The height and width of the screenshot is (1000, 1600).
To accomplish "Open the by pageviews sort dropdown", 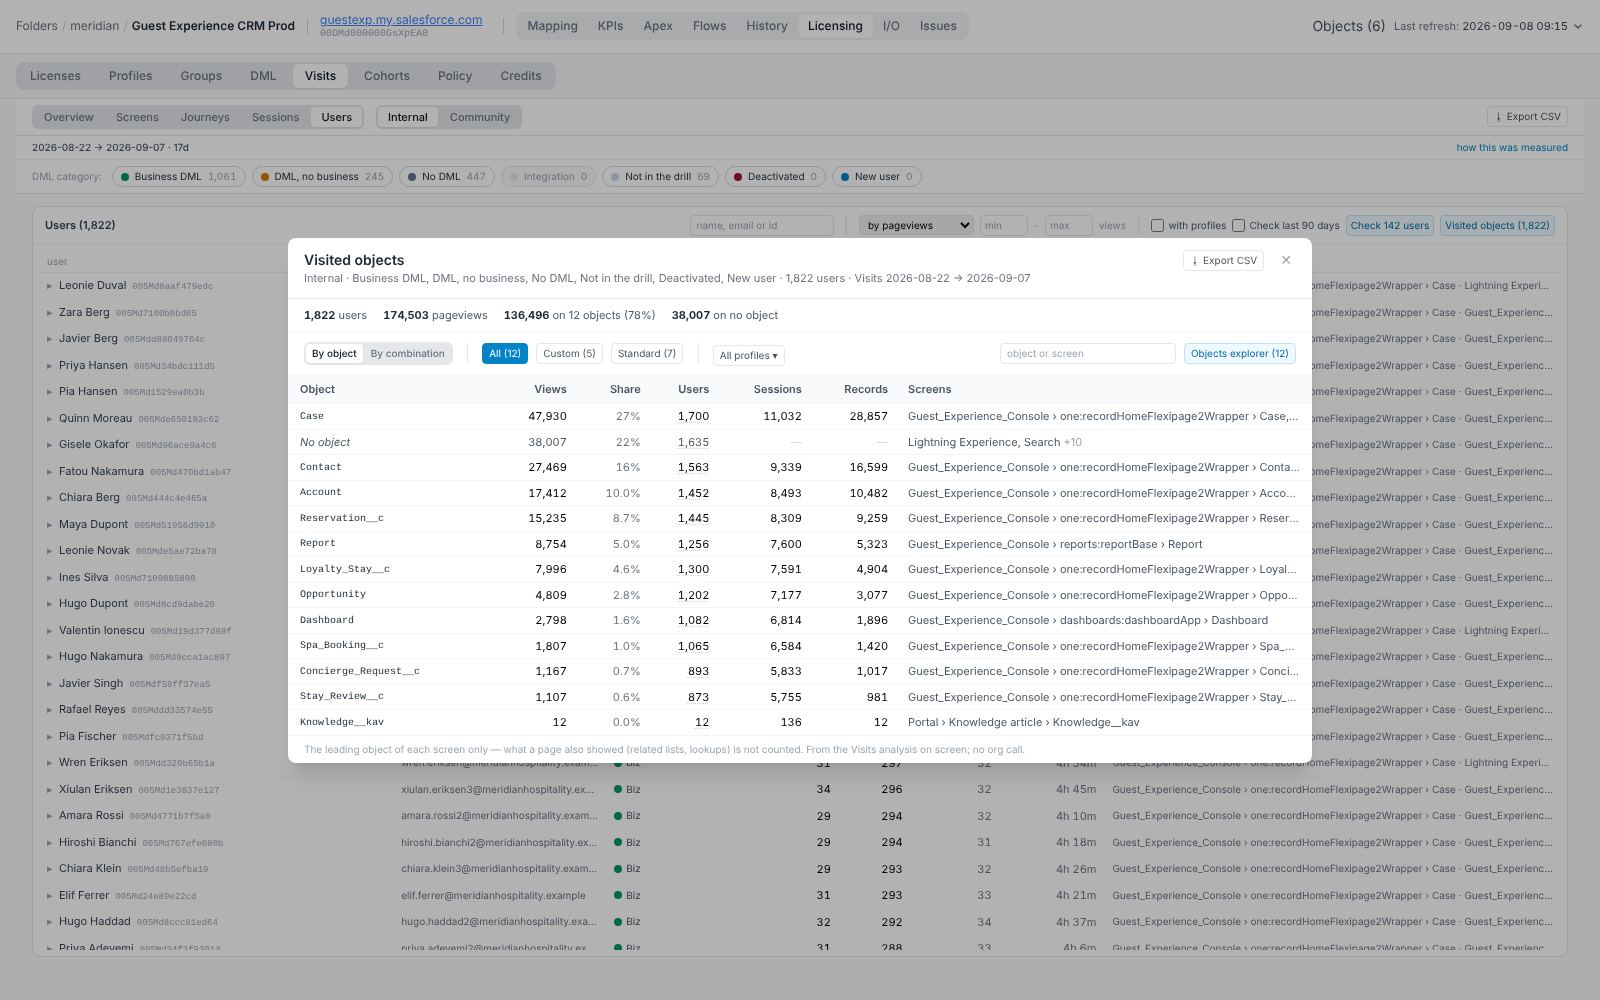I will click(916, 226).
